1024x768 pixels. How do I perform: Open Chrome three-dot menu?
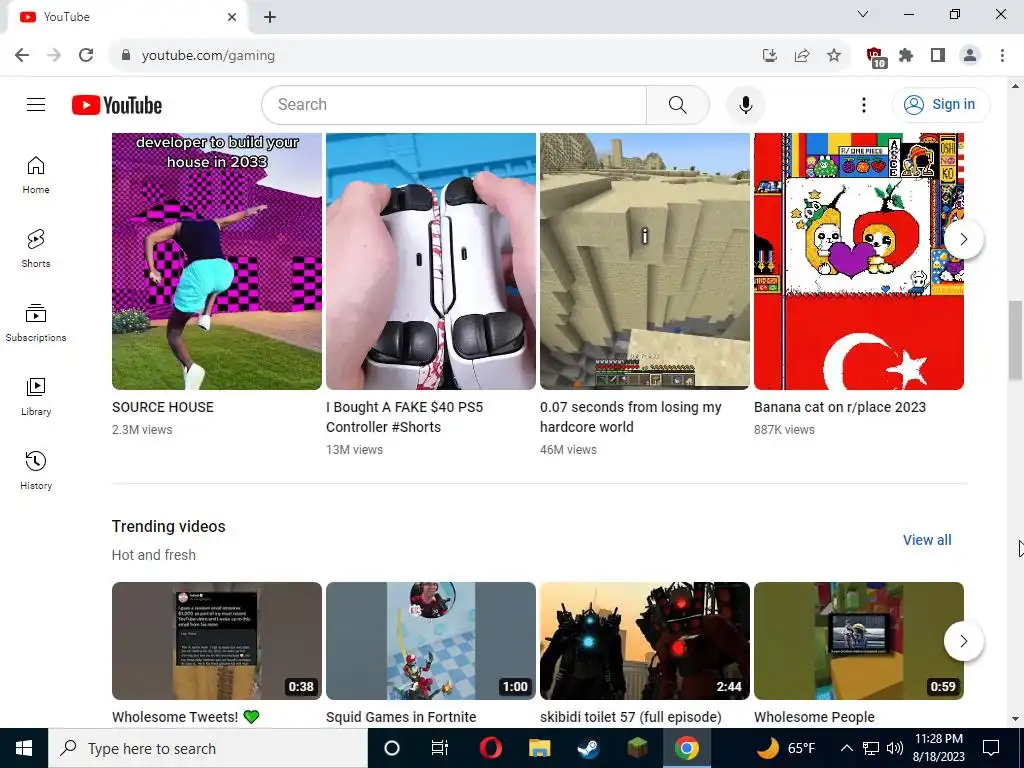point(1002,55)
